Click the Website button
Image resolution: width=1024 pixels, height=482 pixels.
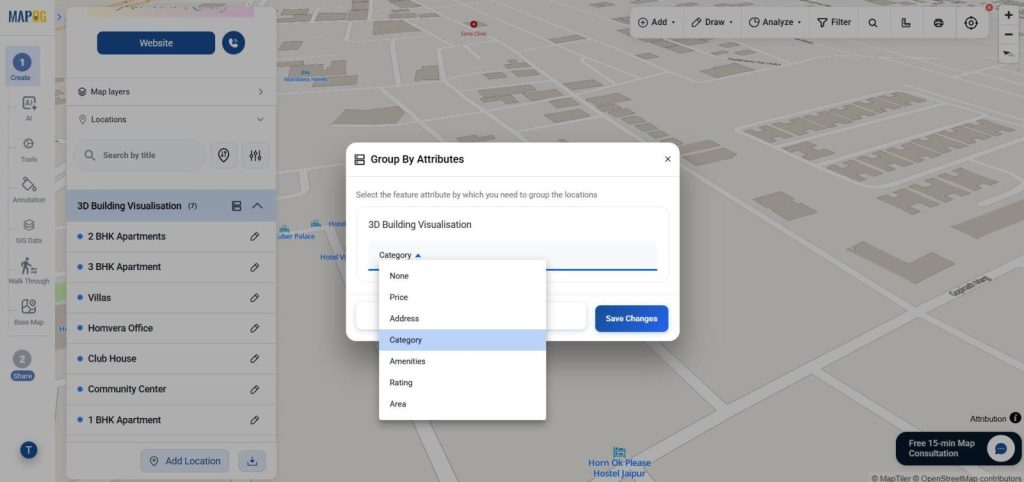point(156,43)
